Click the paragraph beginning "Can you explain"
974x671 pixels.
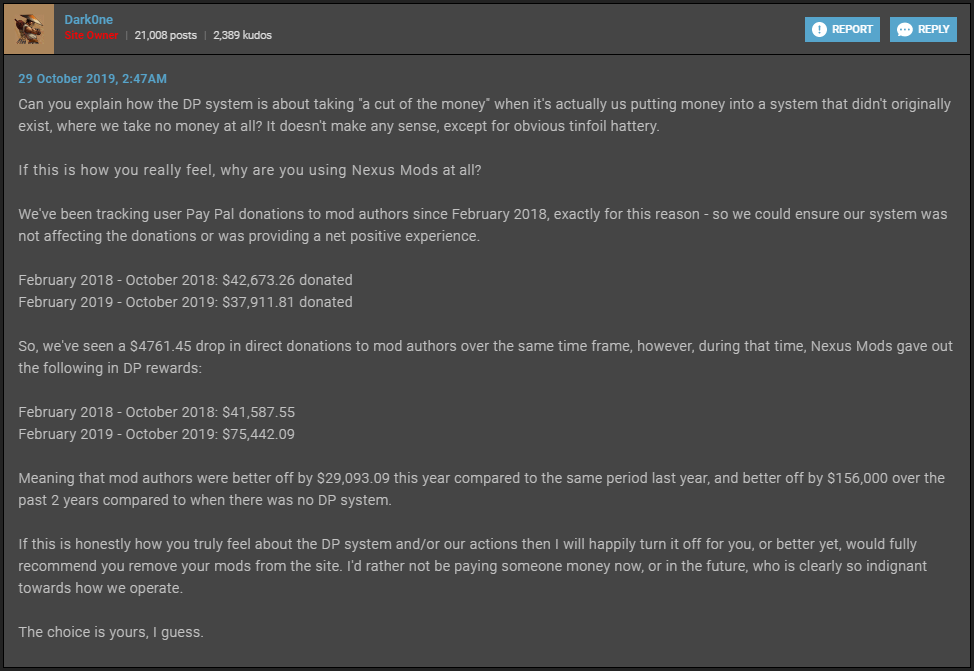click(x=485, y=115)
